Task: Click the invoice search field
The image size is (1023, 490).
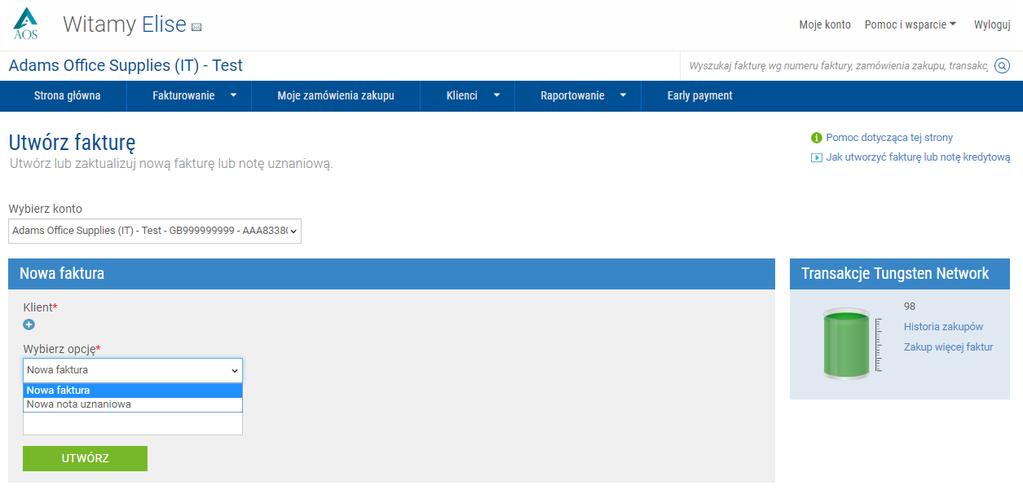Action: [838, 65]
